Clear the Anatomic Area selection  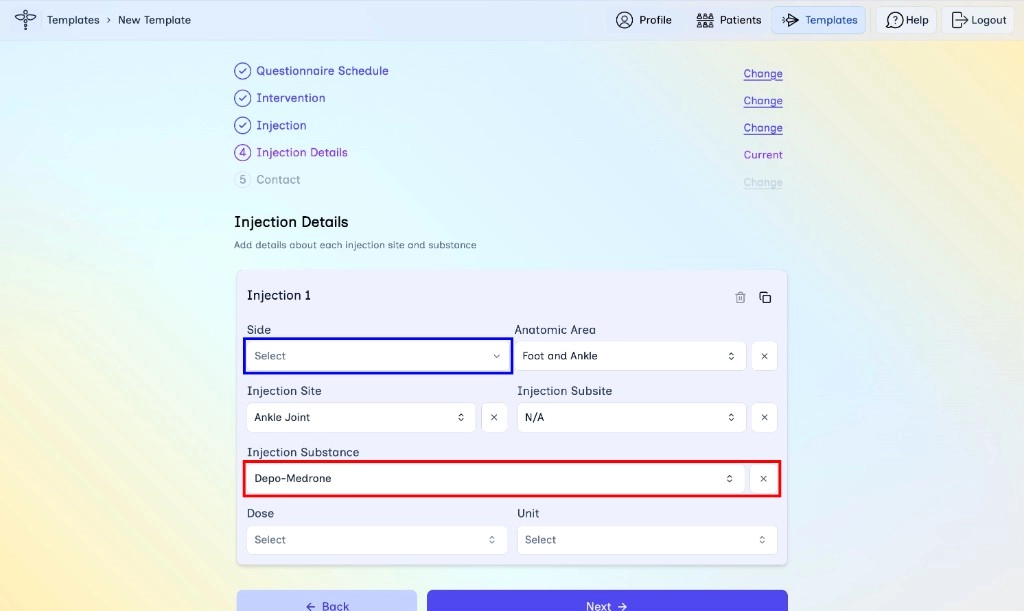(x=764, y=356)
